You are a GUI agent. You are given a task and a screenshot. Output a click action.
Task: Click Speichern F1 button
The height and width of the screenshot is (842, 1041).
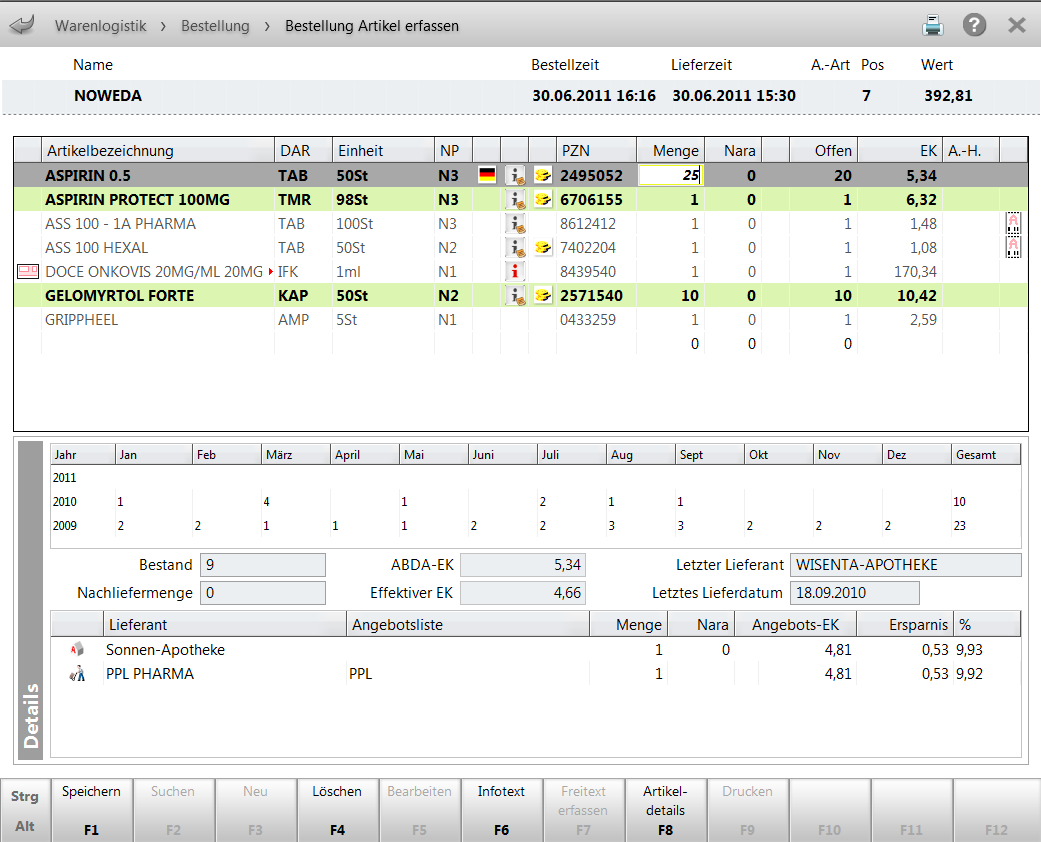coord(92,810)
